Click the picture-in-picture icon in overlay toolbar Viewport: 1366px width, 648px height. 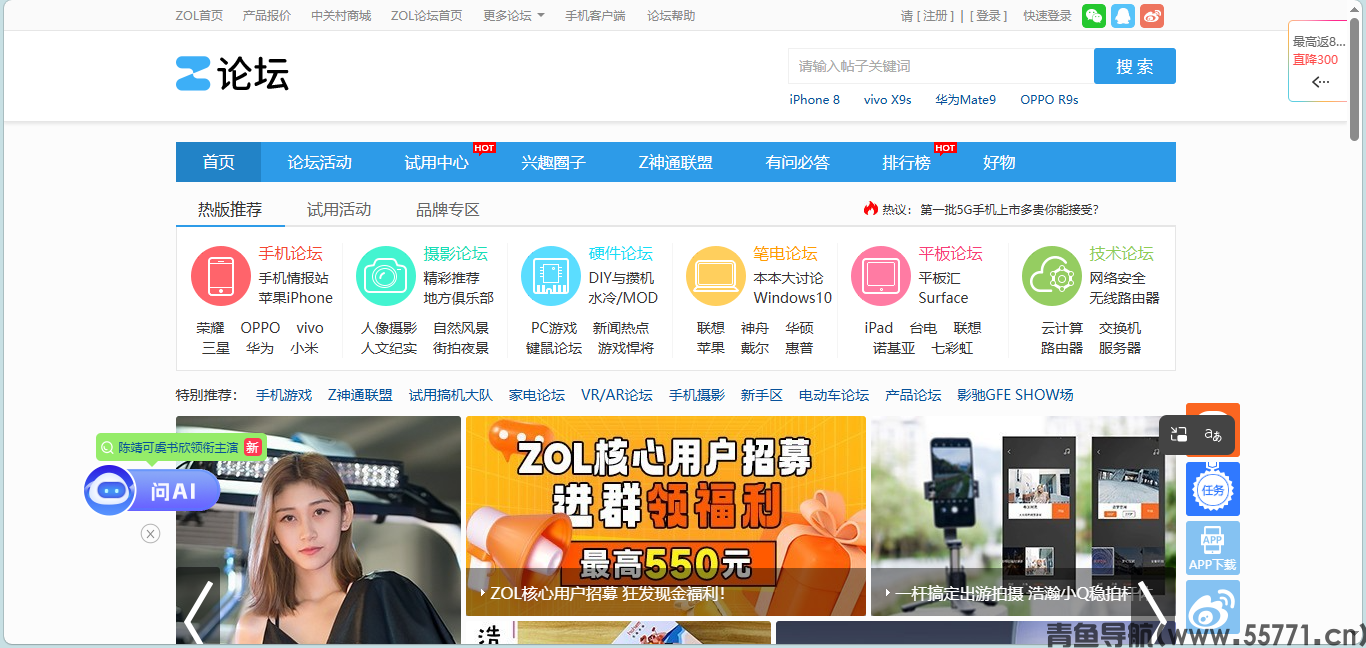pyautogui.click(x=1179, y=435)
